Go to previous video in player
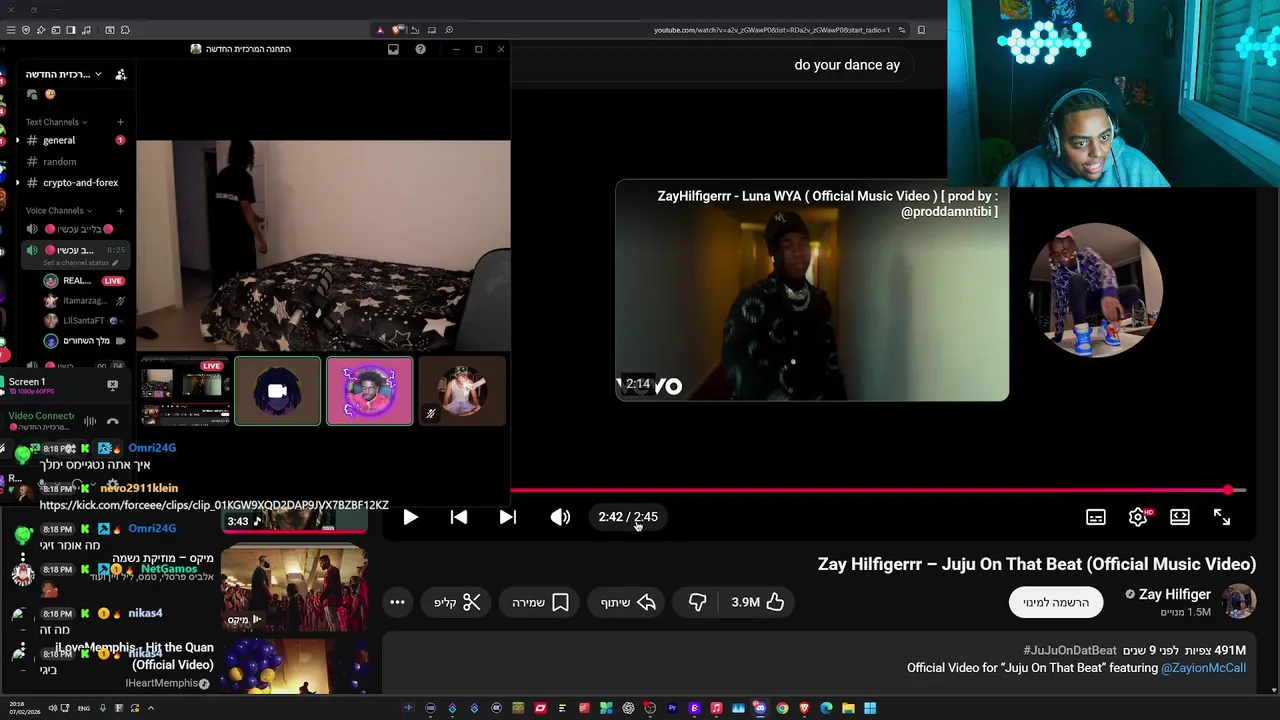The image size is (1280, 720). click(459, 517)
